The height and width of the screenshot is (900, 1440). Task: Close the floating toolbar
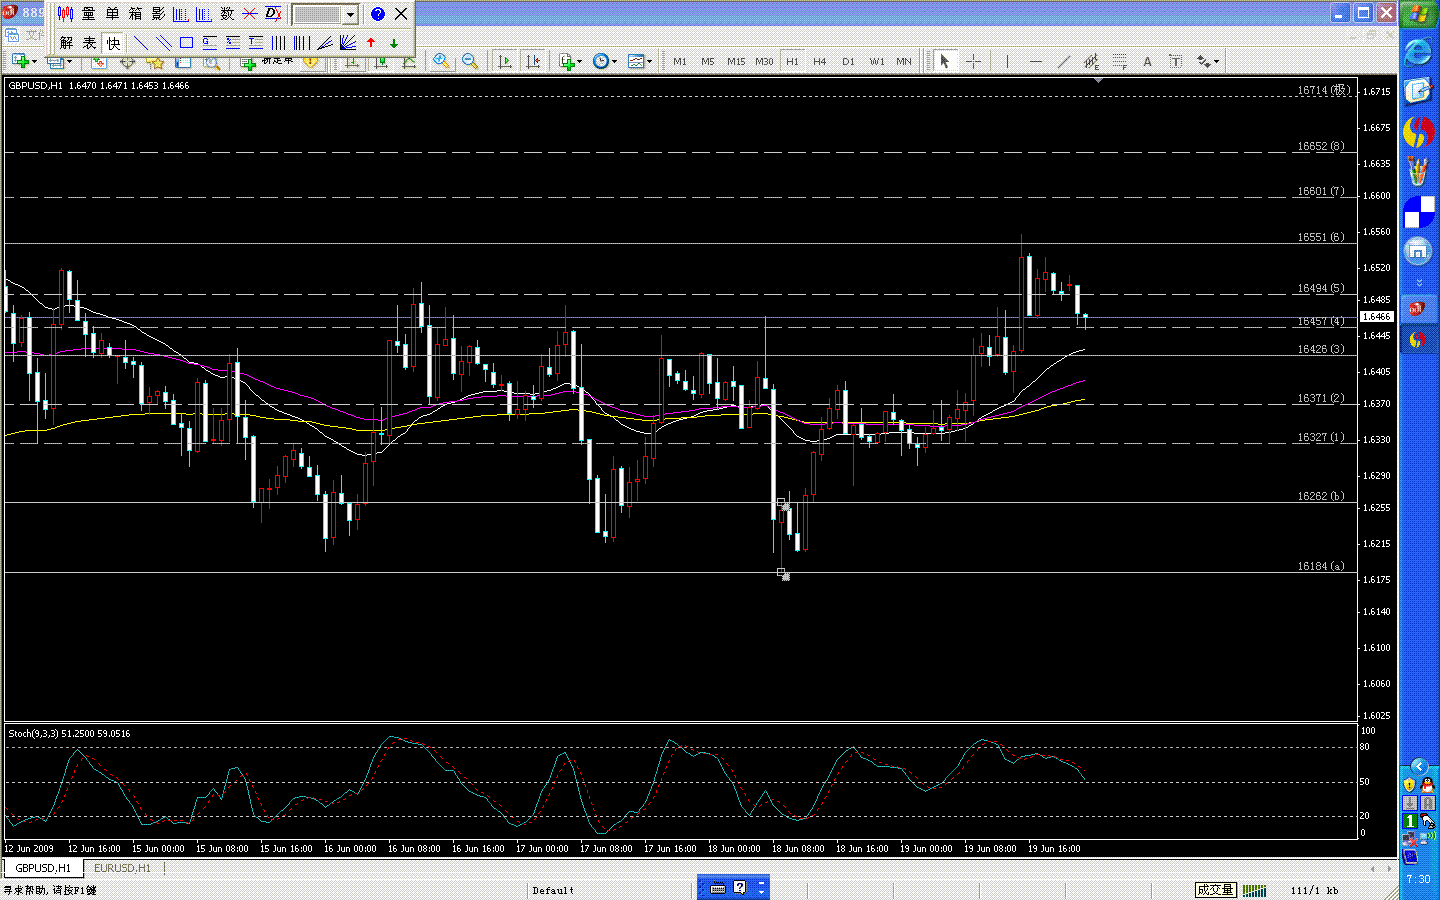[x=401, y=14]
